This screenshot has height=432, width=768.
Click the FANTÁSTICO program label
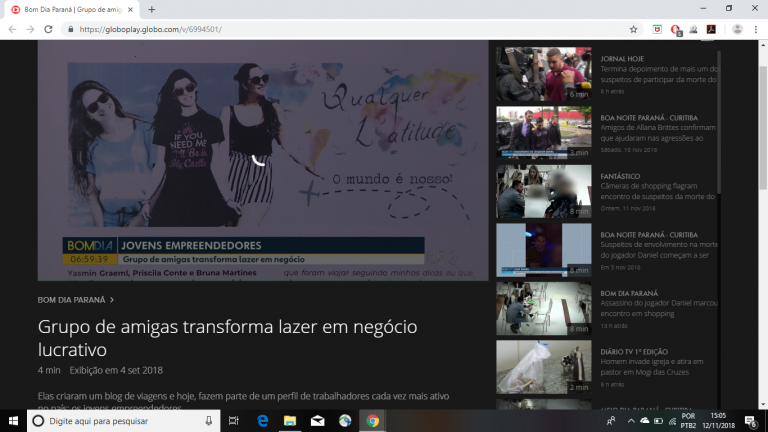click(x=620, y=176)
